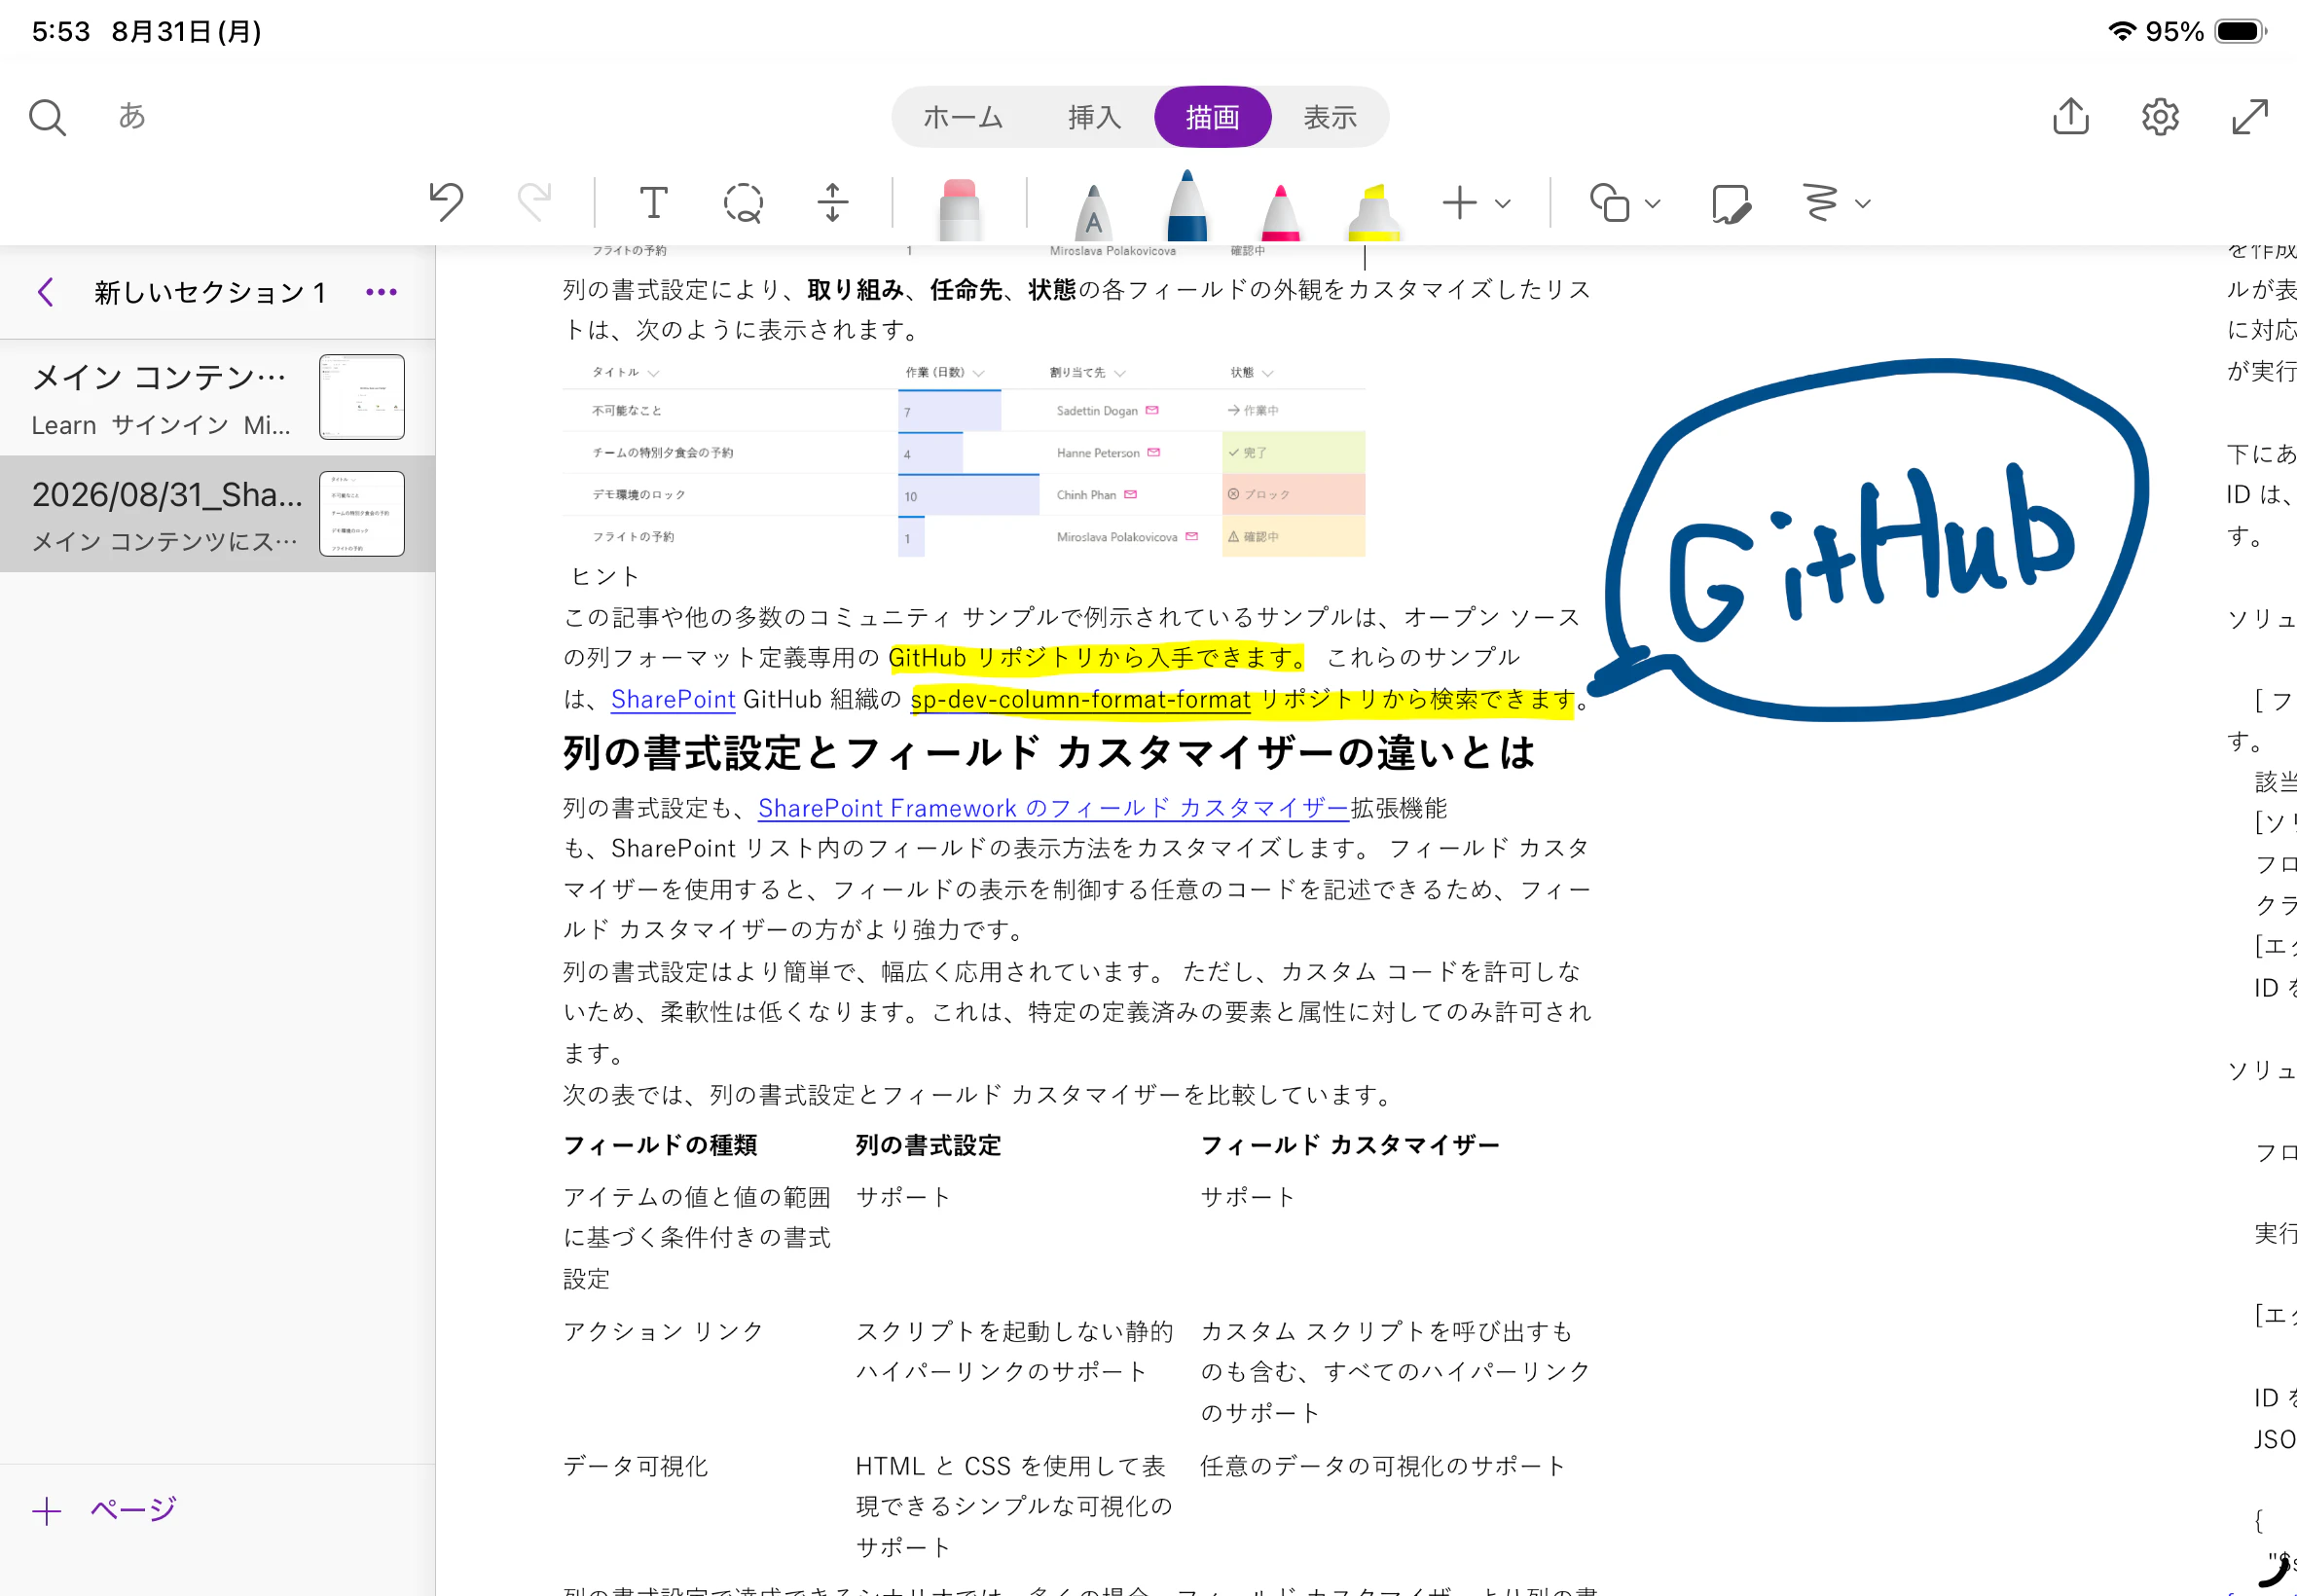Viewport: 2297px width, 1596px height.
Task: Pick the pink-red pen
Action: click(1280, 212)
